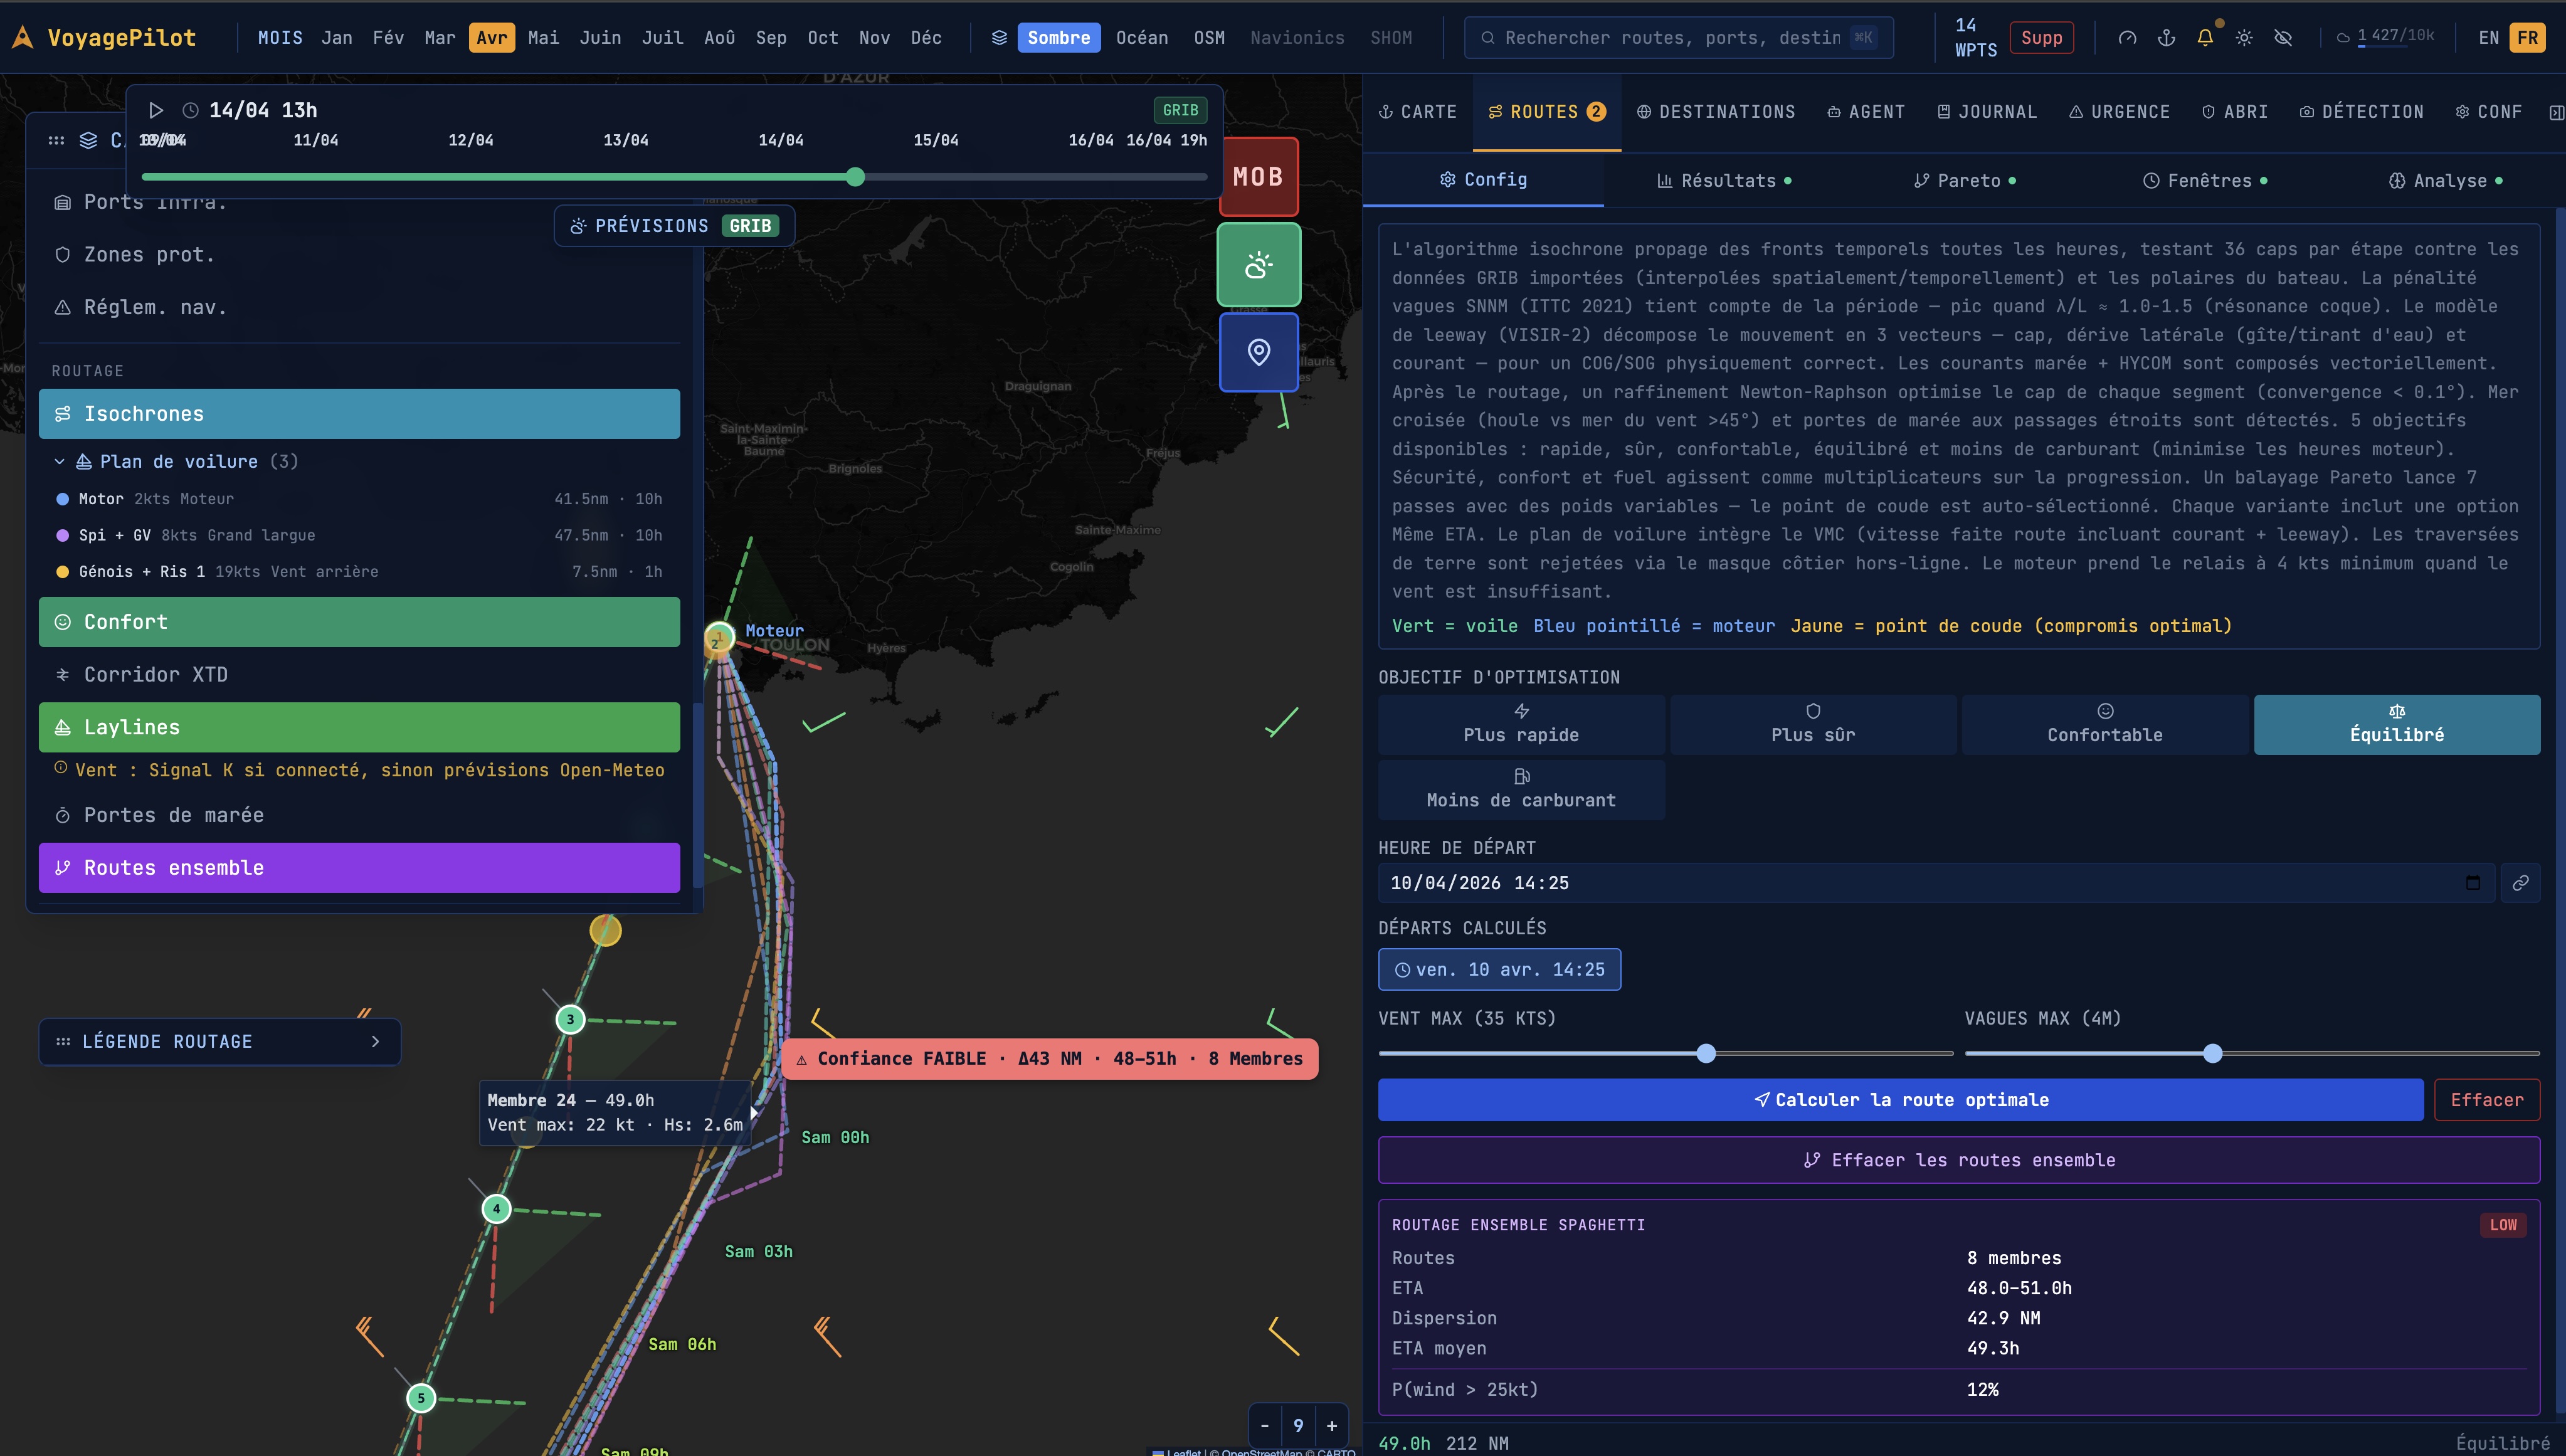Viewport: 2566px width, 1456px height.
Task: Click waypoint 5 marker on the map
Action: click(421, 1398)
